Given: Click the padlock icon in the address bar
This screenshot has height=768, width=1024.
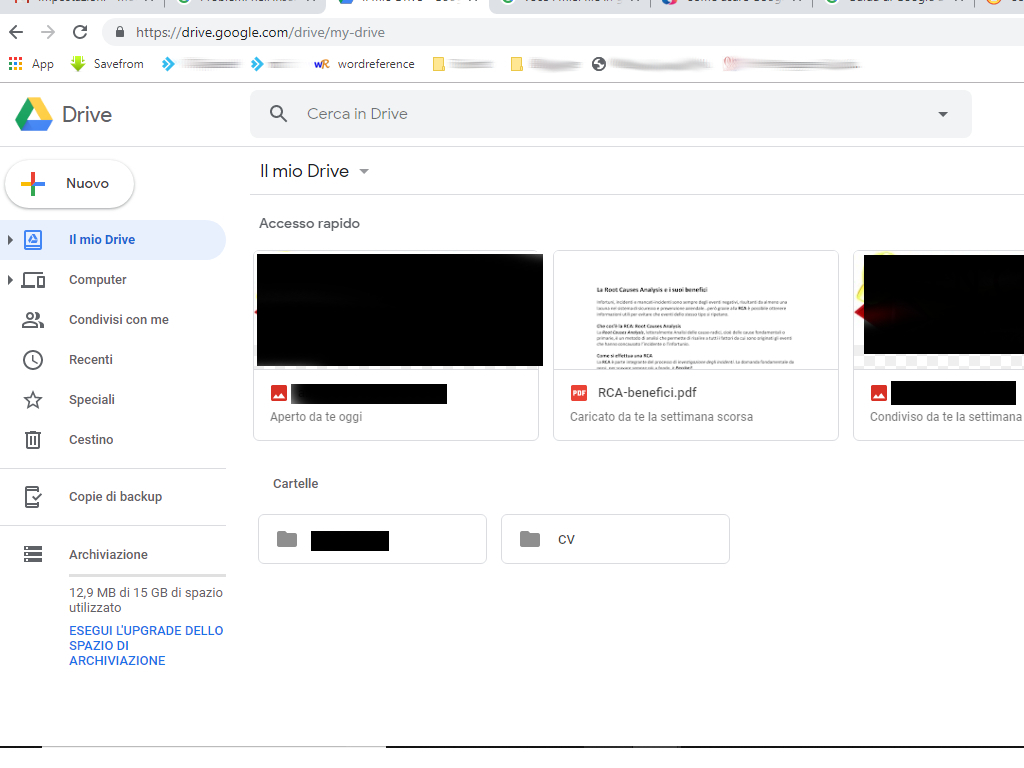Looking at the screenshot, I should pos(120,32).
